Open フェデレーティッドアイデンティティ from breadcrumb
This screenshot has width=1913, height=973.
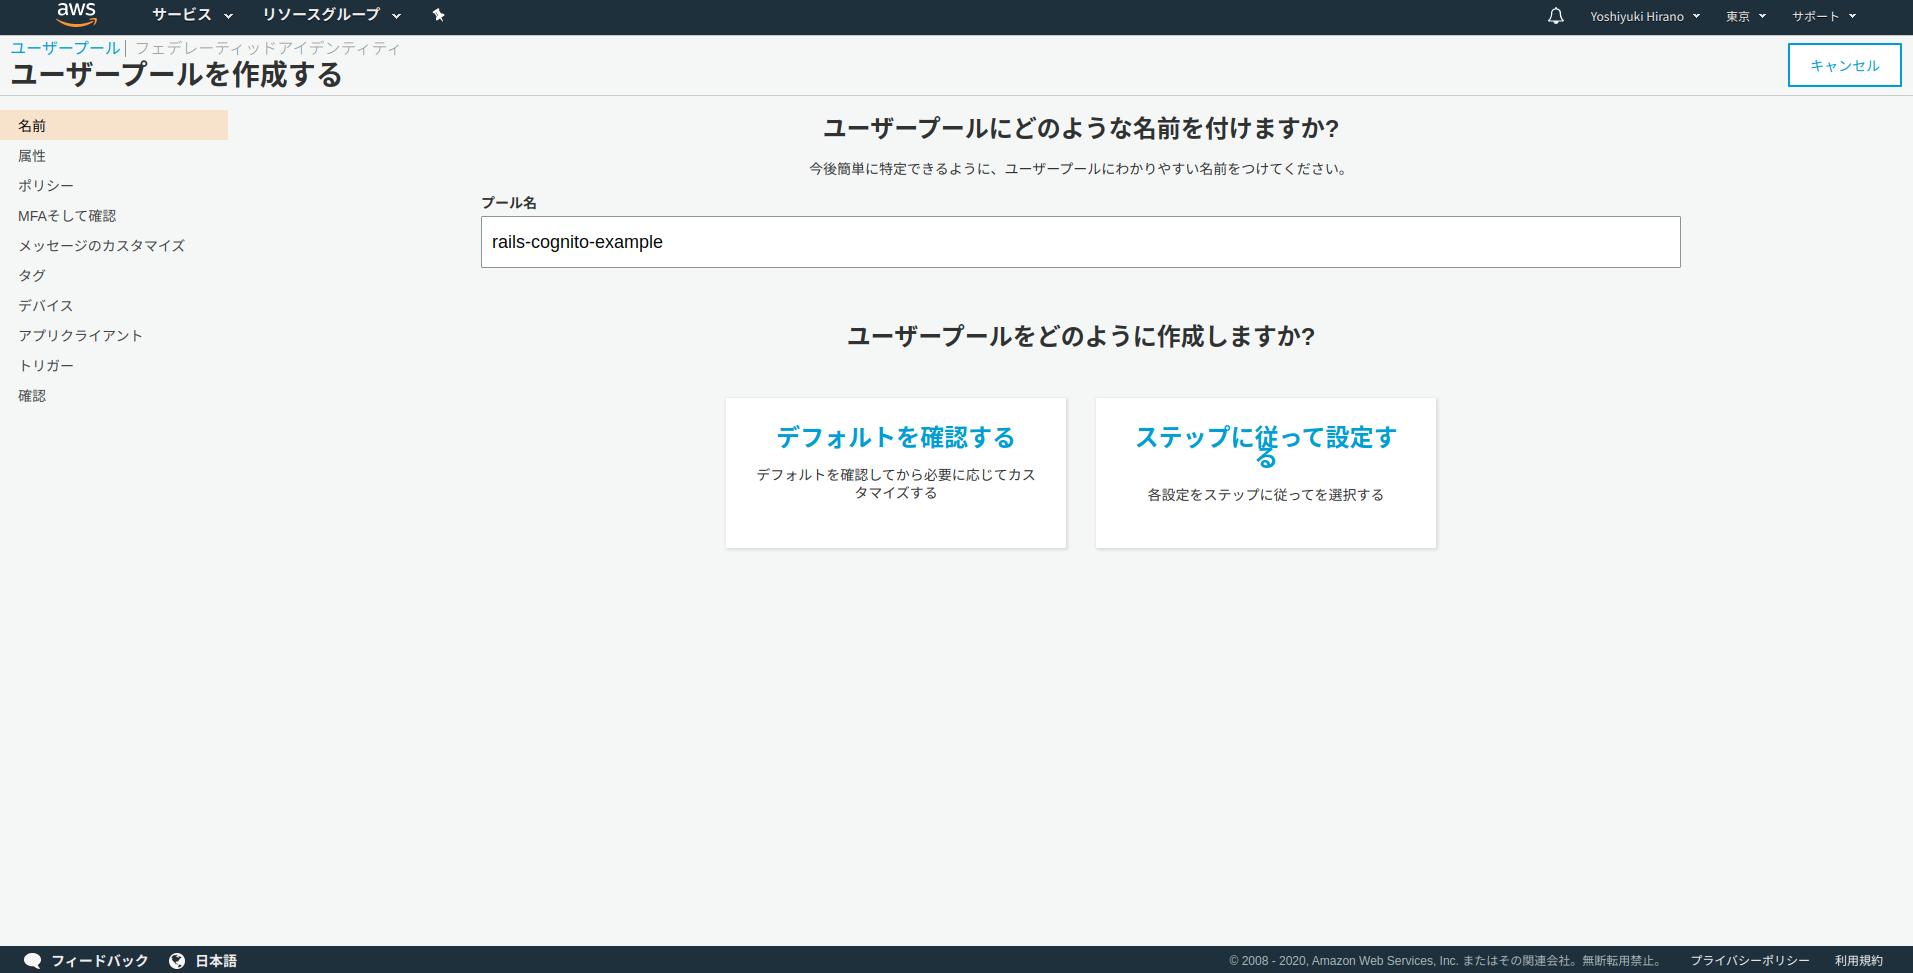click(x=268, y=47)
